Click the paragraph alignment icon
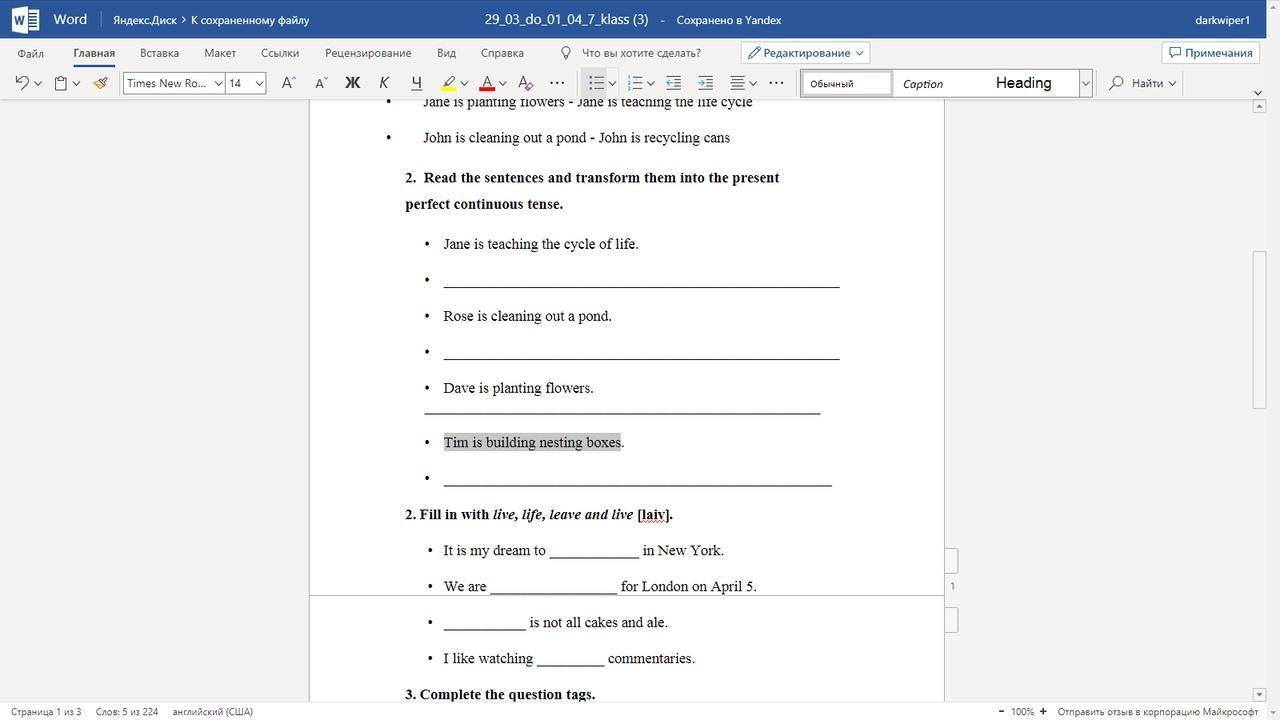1280x720 pixels. 737,83
